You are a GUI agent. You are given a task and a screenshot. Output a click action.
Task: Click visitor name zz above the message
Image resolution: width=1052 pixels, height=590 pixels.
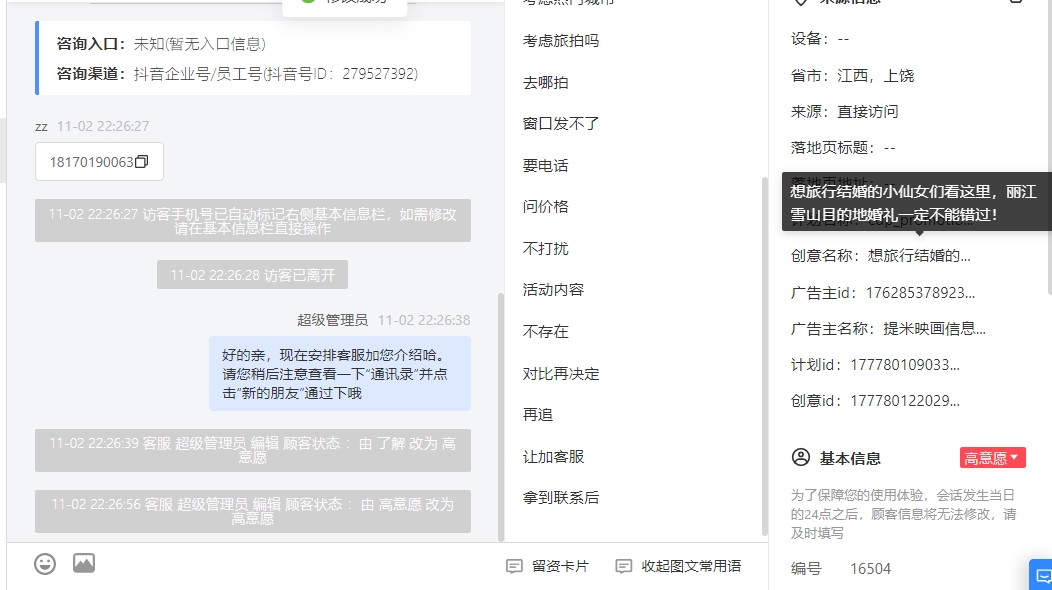[x=42, y=127]
